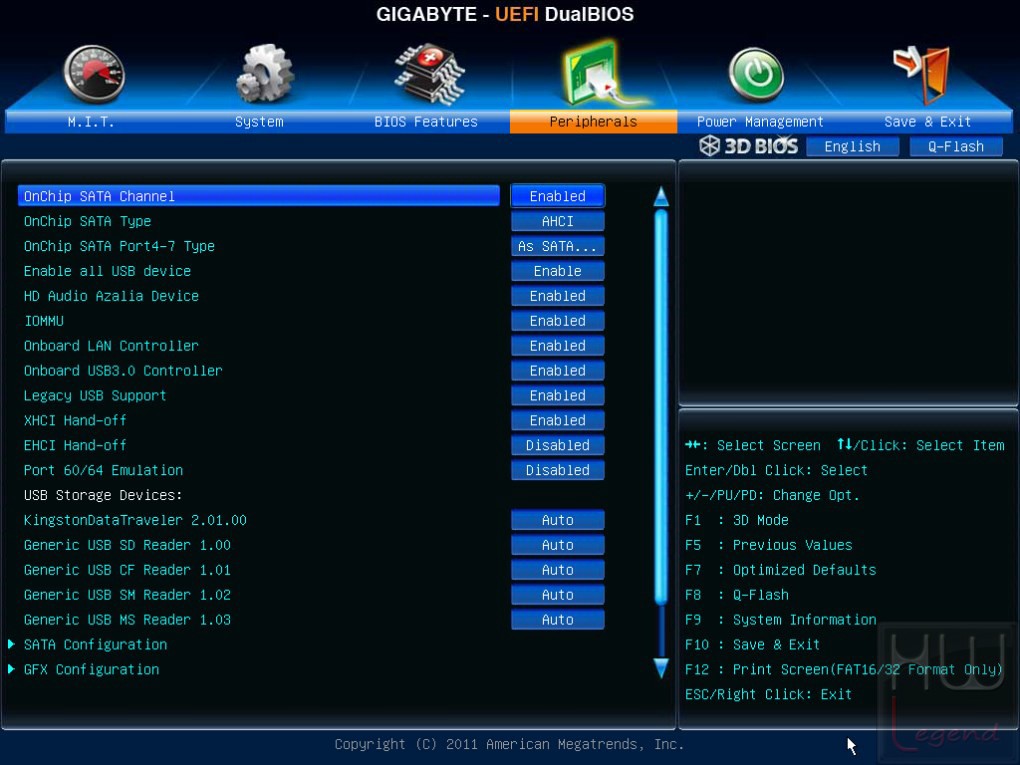1020x765 pixels.
Task: Click the scroll up arrow
Action: pos(661,196)
